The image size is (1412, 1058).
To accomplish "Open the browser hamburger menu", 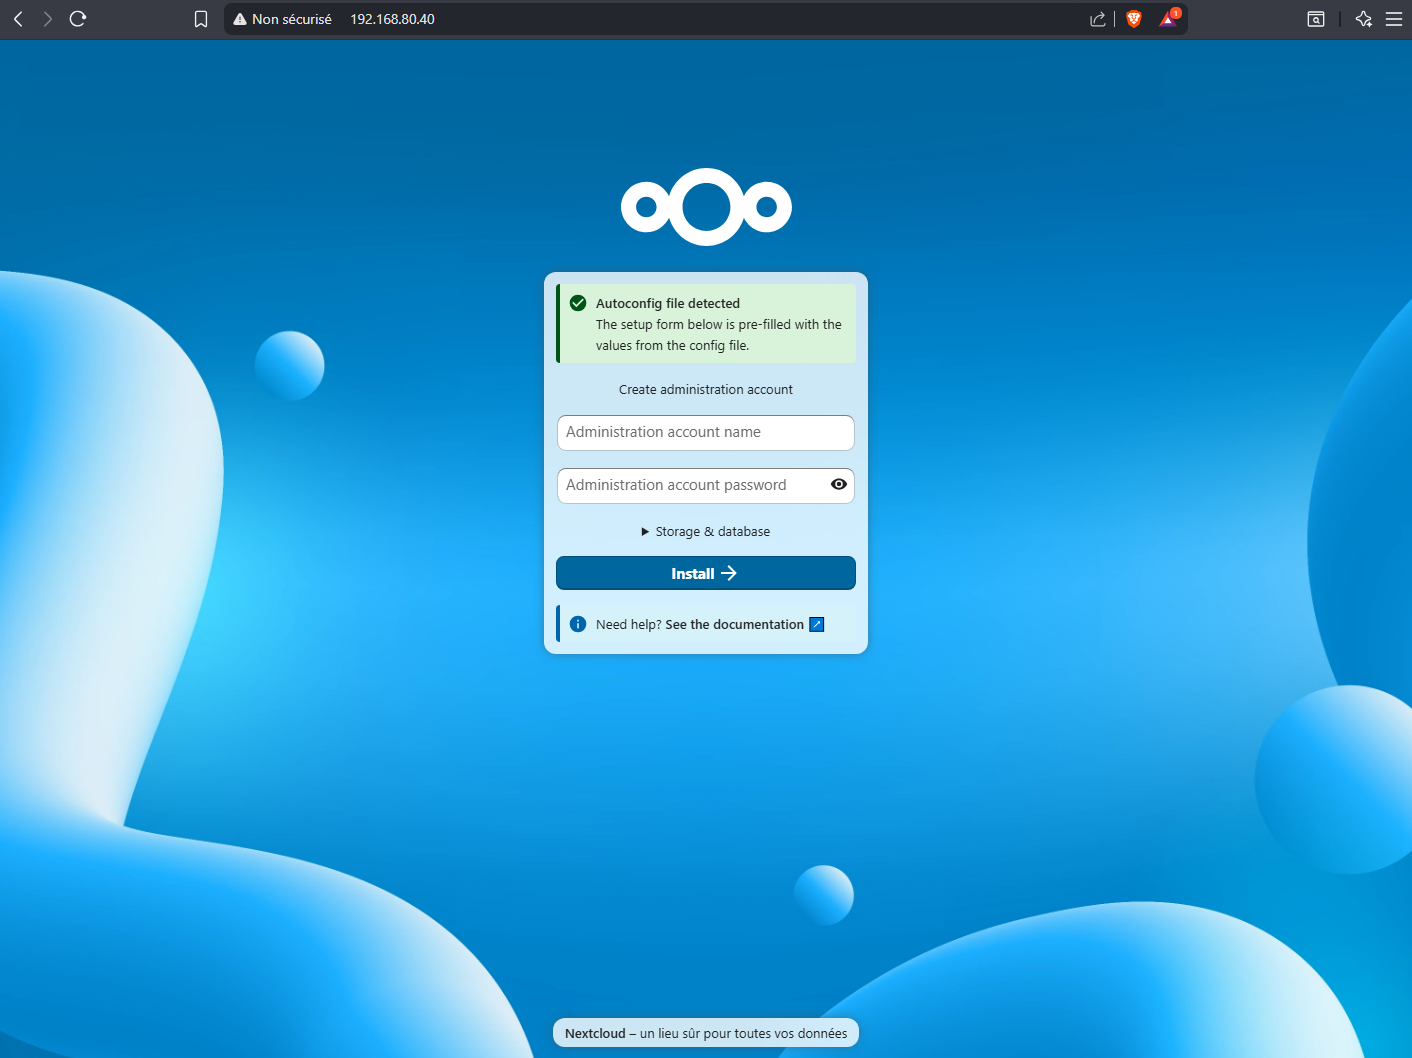I will pos(1394,19).
